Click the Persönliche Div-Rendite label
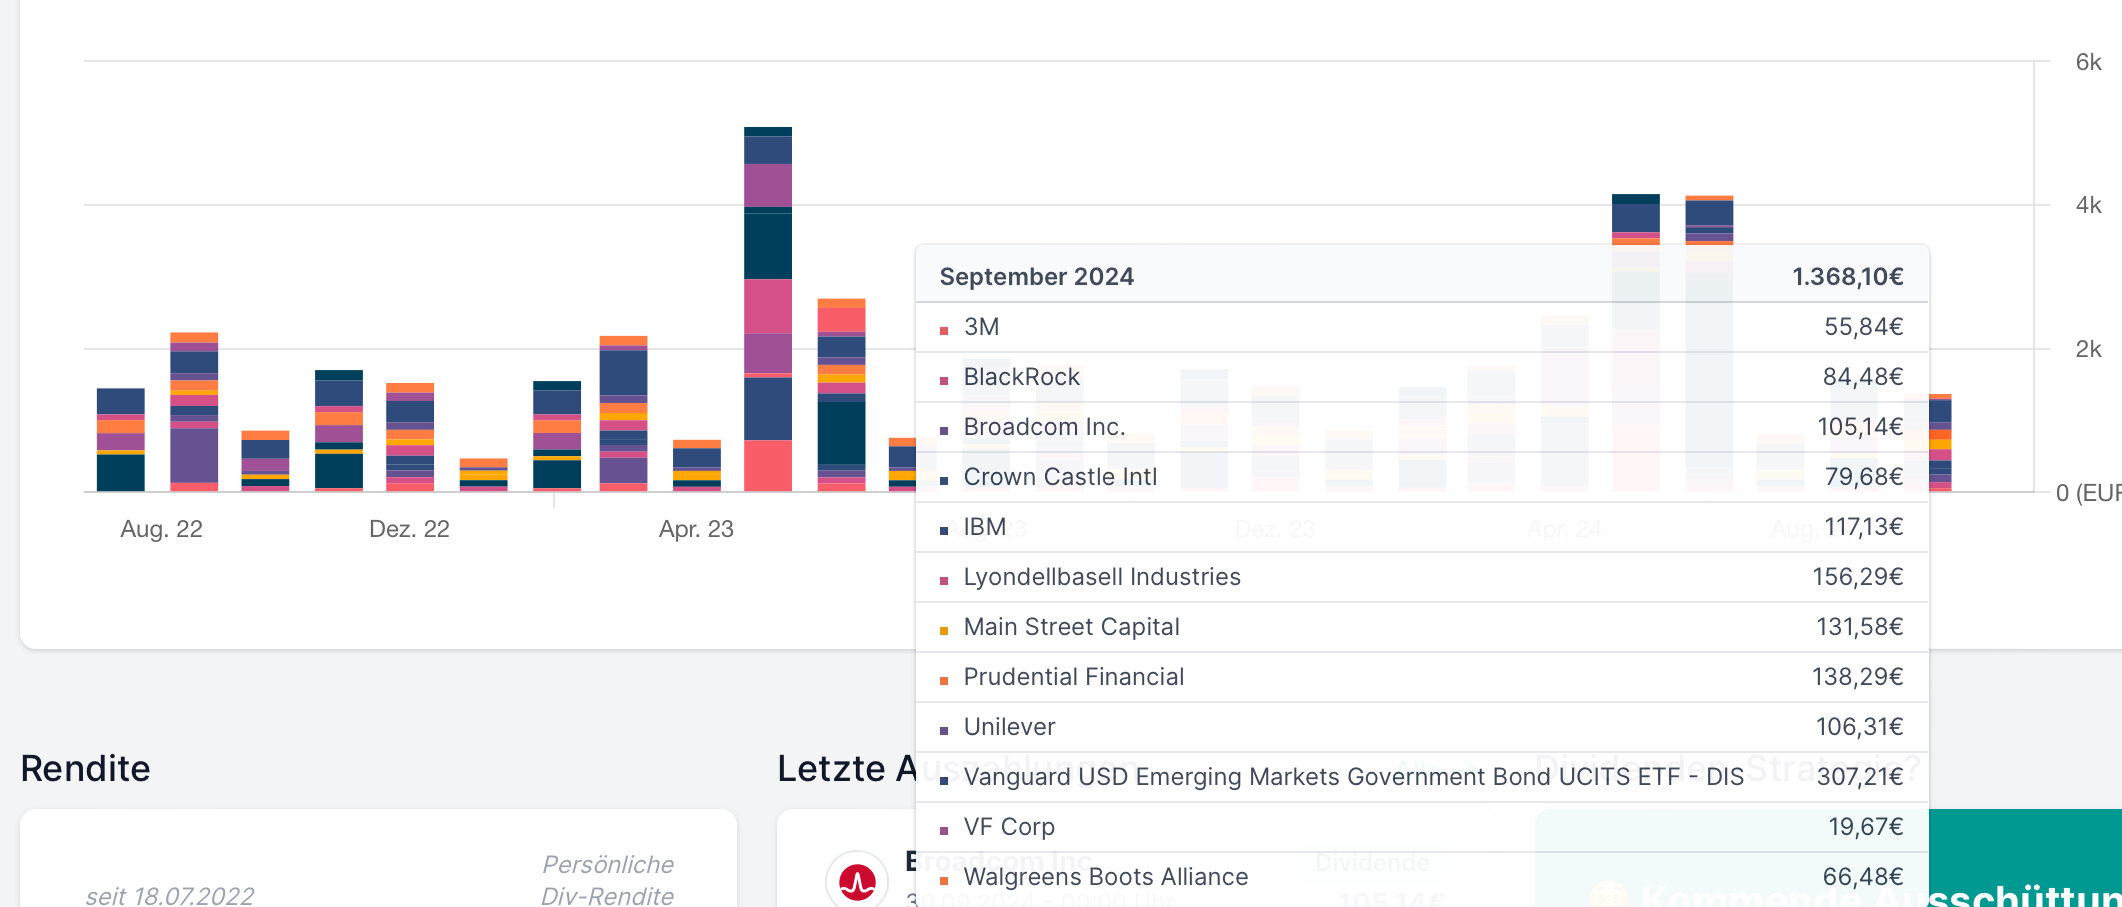 (607, 879)
